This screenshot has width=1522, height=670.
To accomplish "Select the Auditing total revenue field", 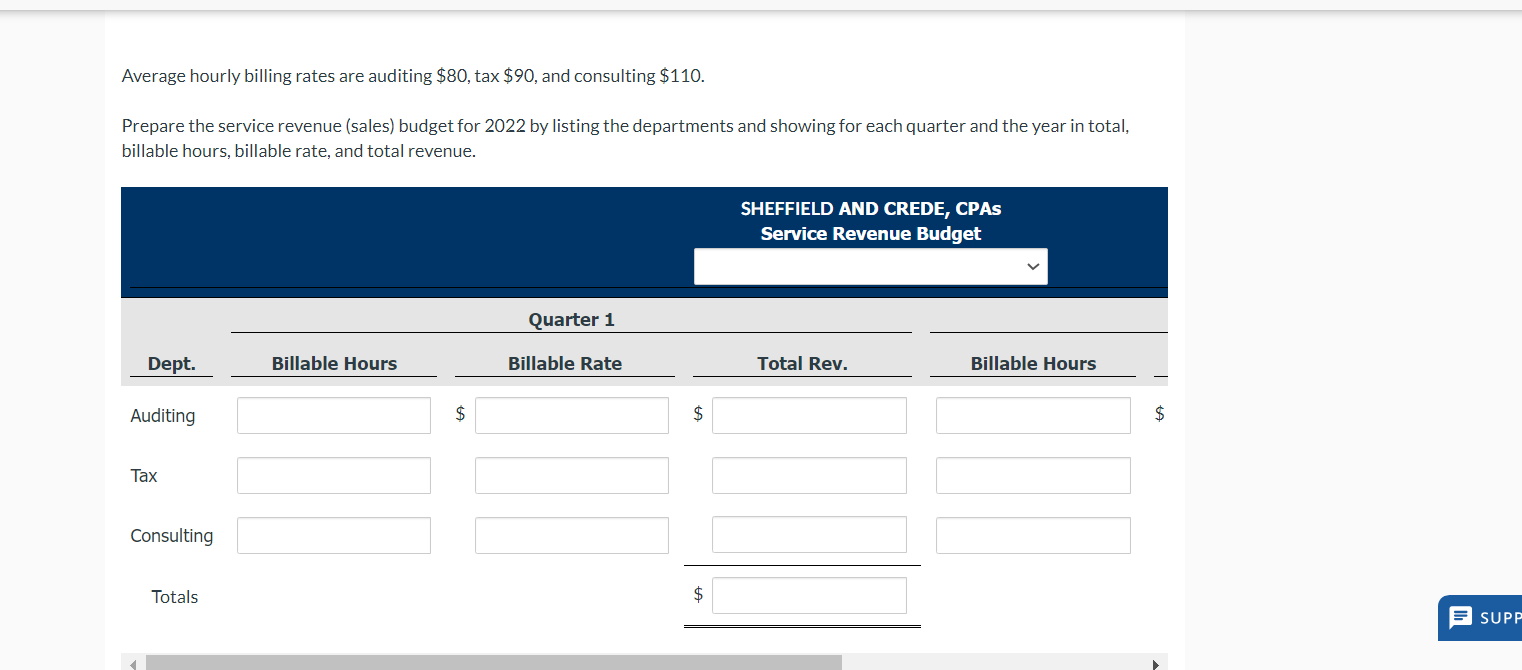I will [809, 415].
